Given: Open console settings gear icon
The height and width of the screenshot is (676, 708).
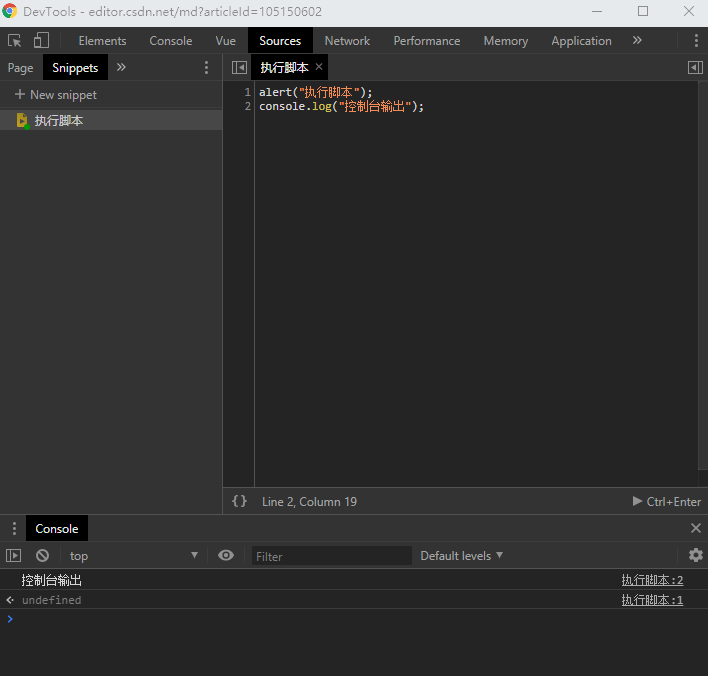Looking at the screenshot, I should tap(695, 555).
